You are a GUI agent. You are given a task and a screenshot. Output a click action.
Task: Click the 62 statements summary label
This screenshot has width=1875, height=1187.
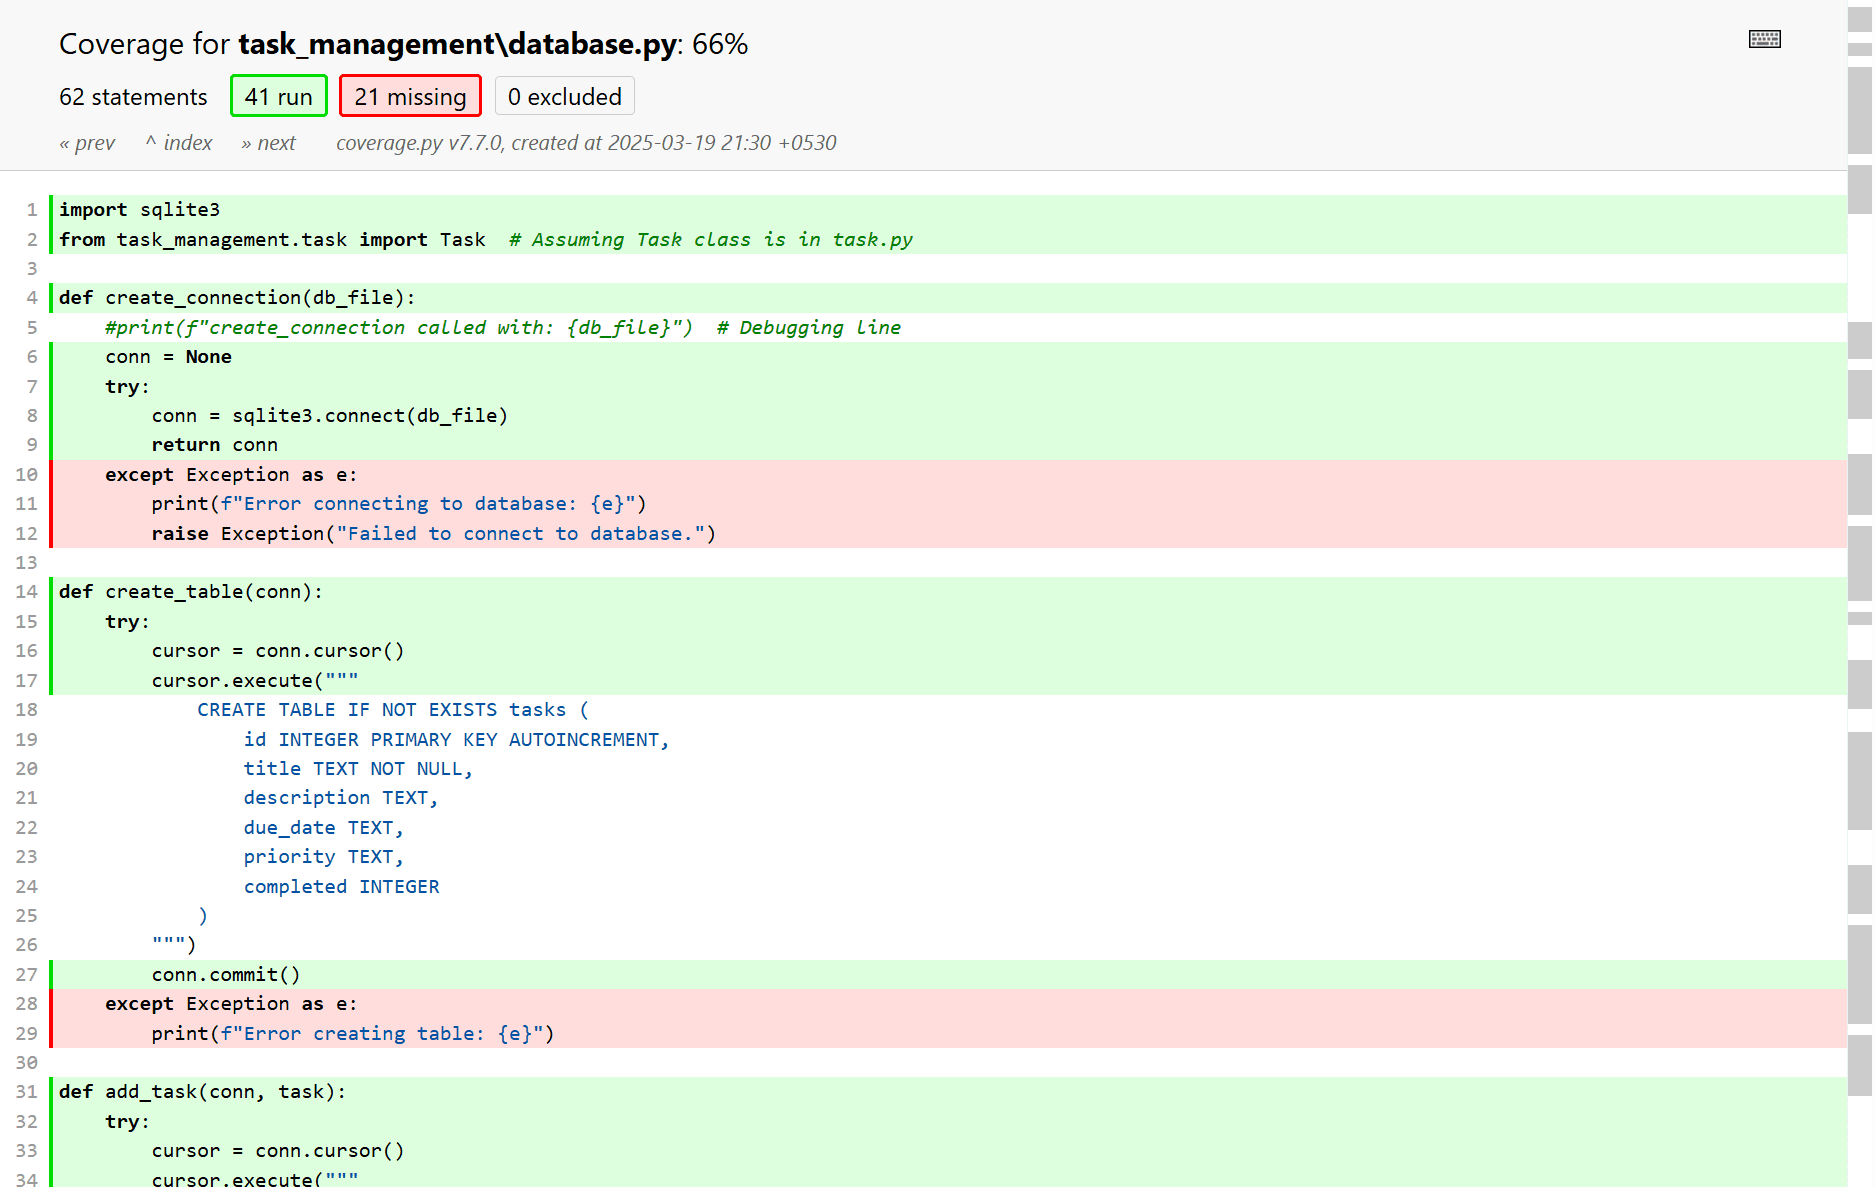coord(133,96)
